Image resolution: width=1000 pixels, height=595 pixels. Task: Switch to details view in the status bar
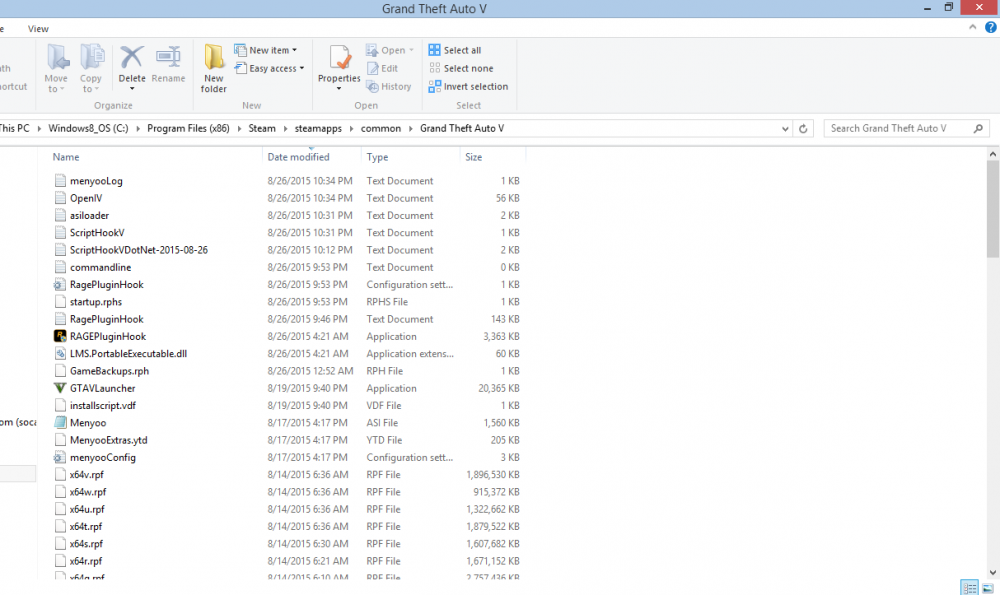coord(969,587)
